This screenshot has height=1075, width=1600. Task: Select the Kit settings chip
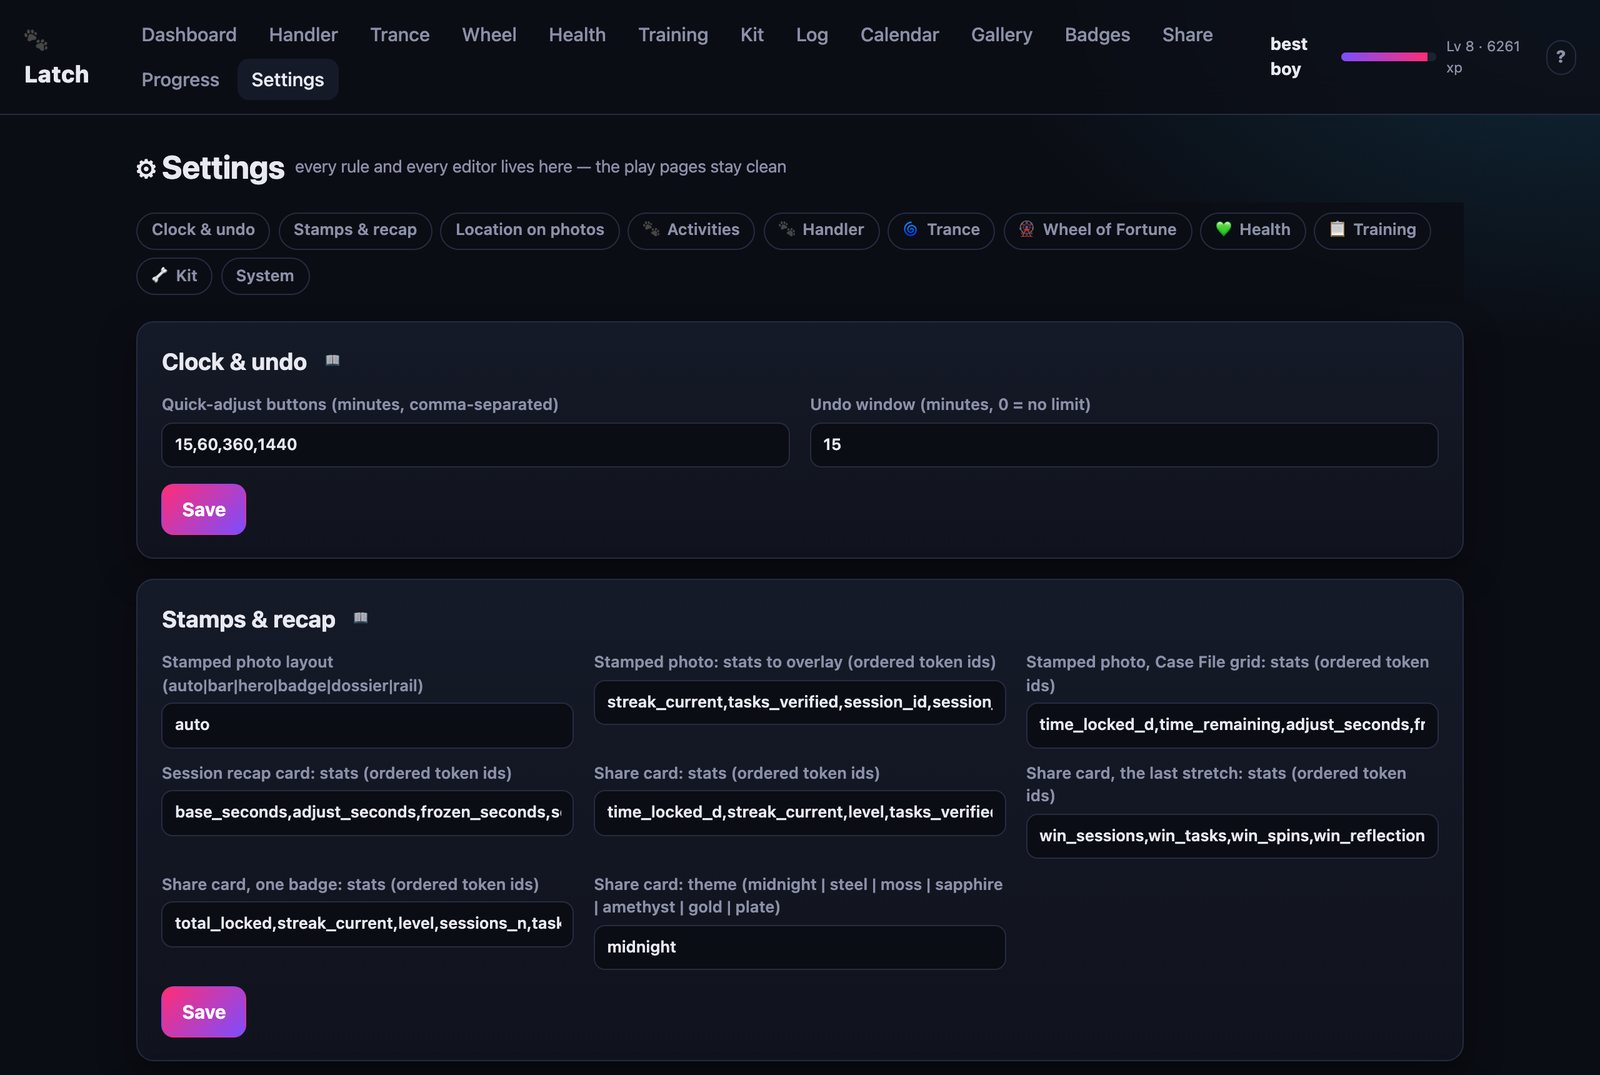pos(174,276)
